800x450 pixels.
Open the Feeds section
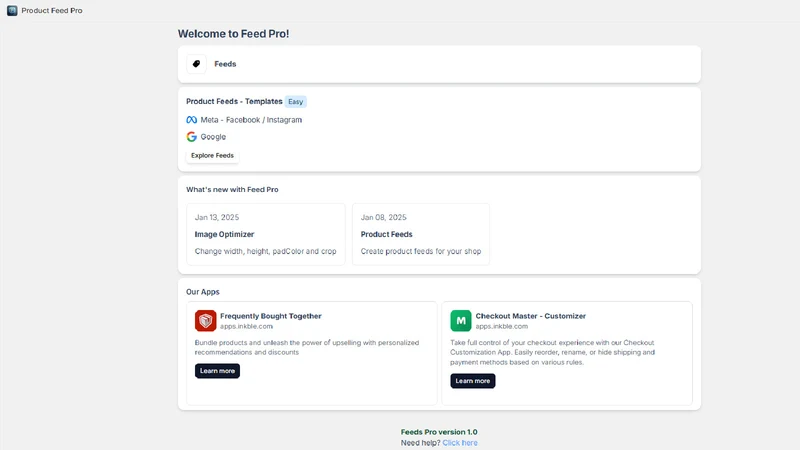tap(439, 64)
